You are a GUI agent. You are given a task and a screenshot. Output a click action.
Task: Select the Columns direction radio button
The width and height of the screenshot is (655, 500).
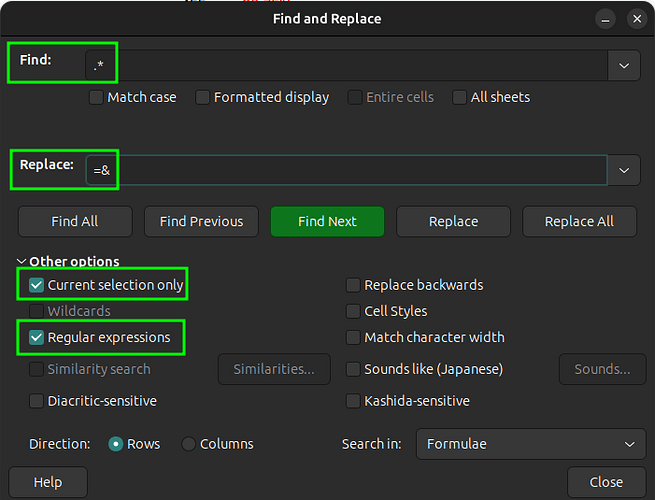click(x=189, y=444)
